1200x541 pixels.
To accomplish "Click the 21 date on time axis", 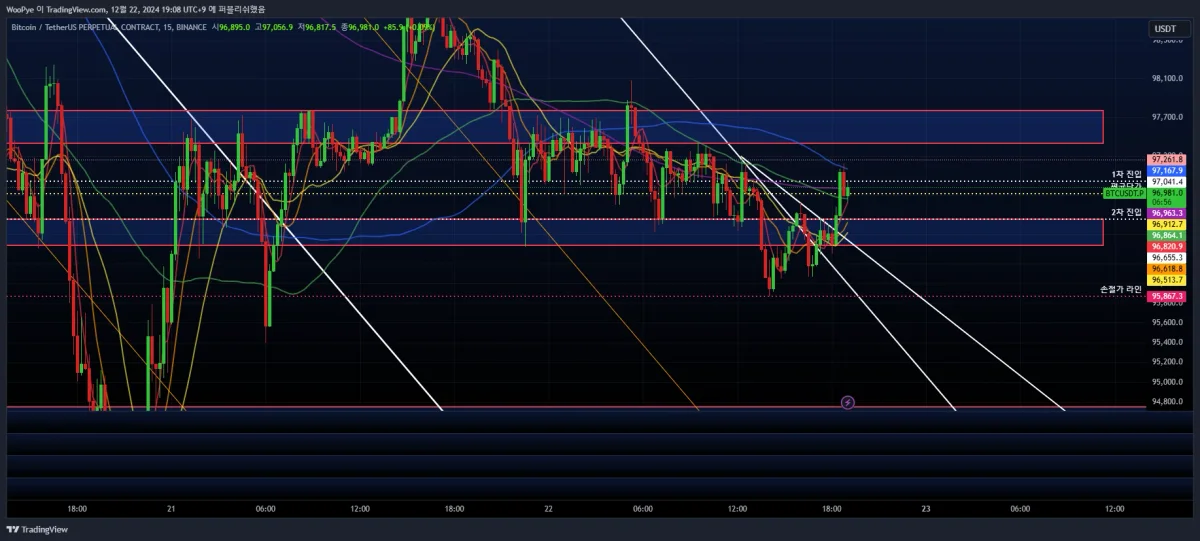I will coord(172,509).
